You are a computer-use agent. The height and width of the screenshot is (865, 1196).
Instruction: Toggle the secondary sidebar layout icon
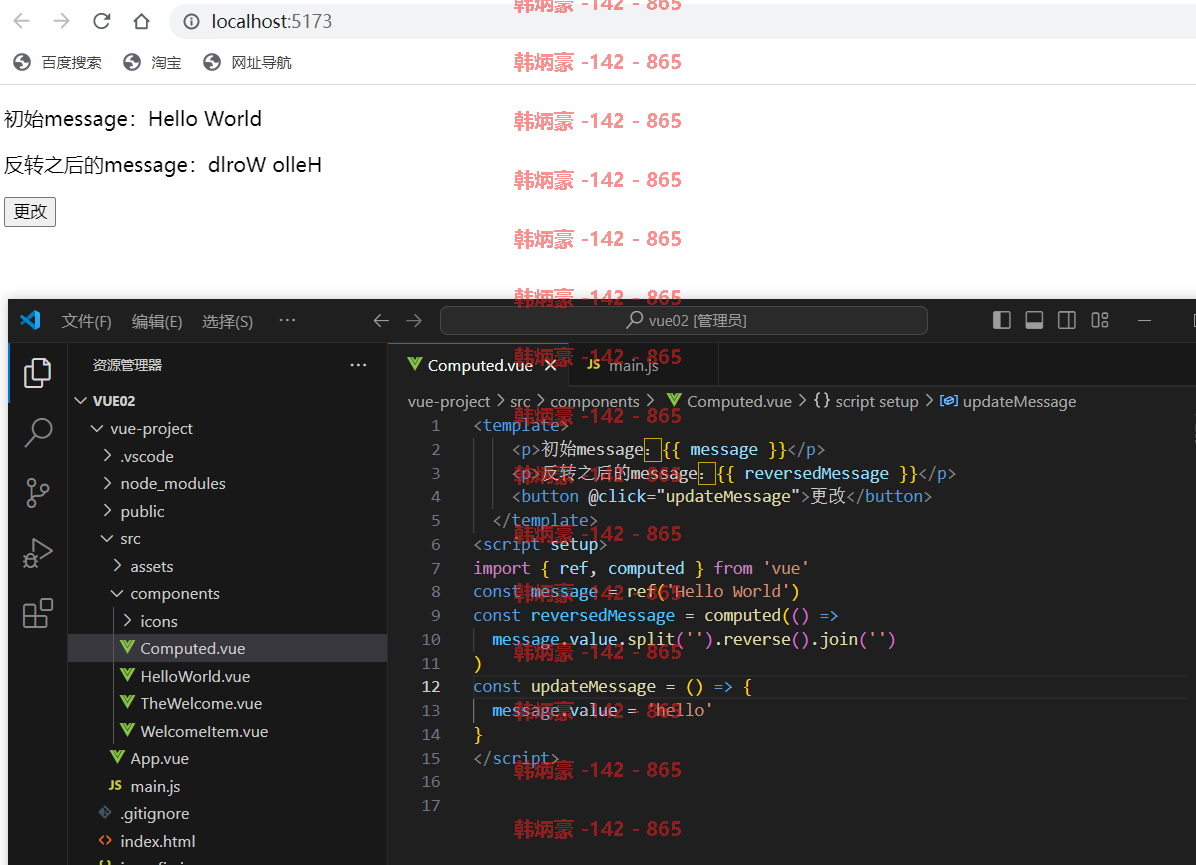(x=1067, y=320)
